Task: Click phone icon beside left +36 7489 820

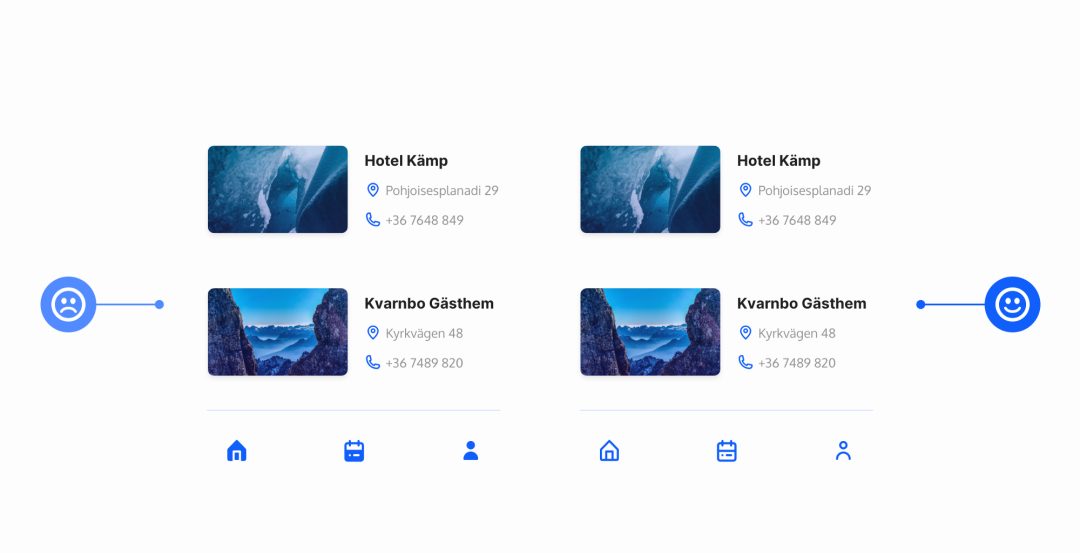Action: click(373, 362)
